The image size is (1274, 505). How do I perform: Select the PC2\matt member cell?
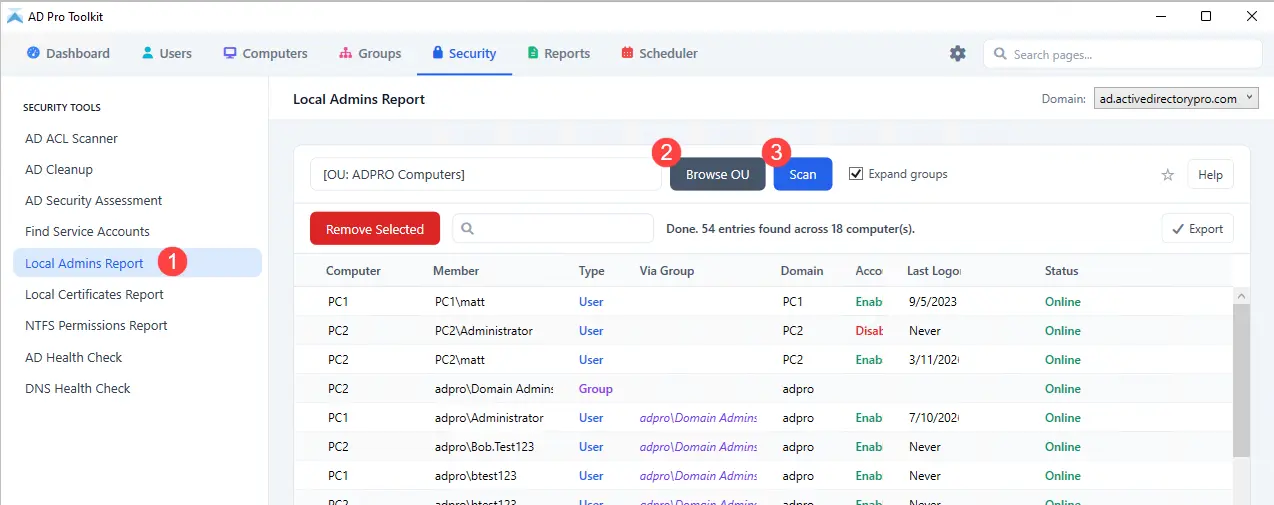[x=460, y=359]
